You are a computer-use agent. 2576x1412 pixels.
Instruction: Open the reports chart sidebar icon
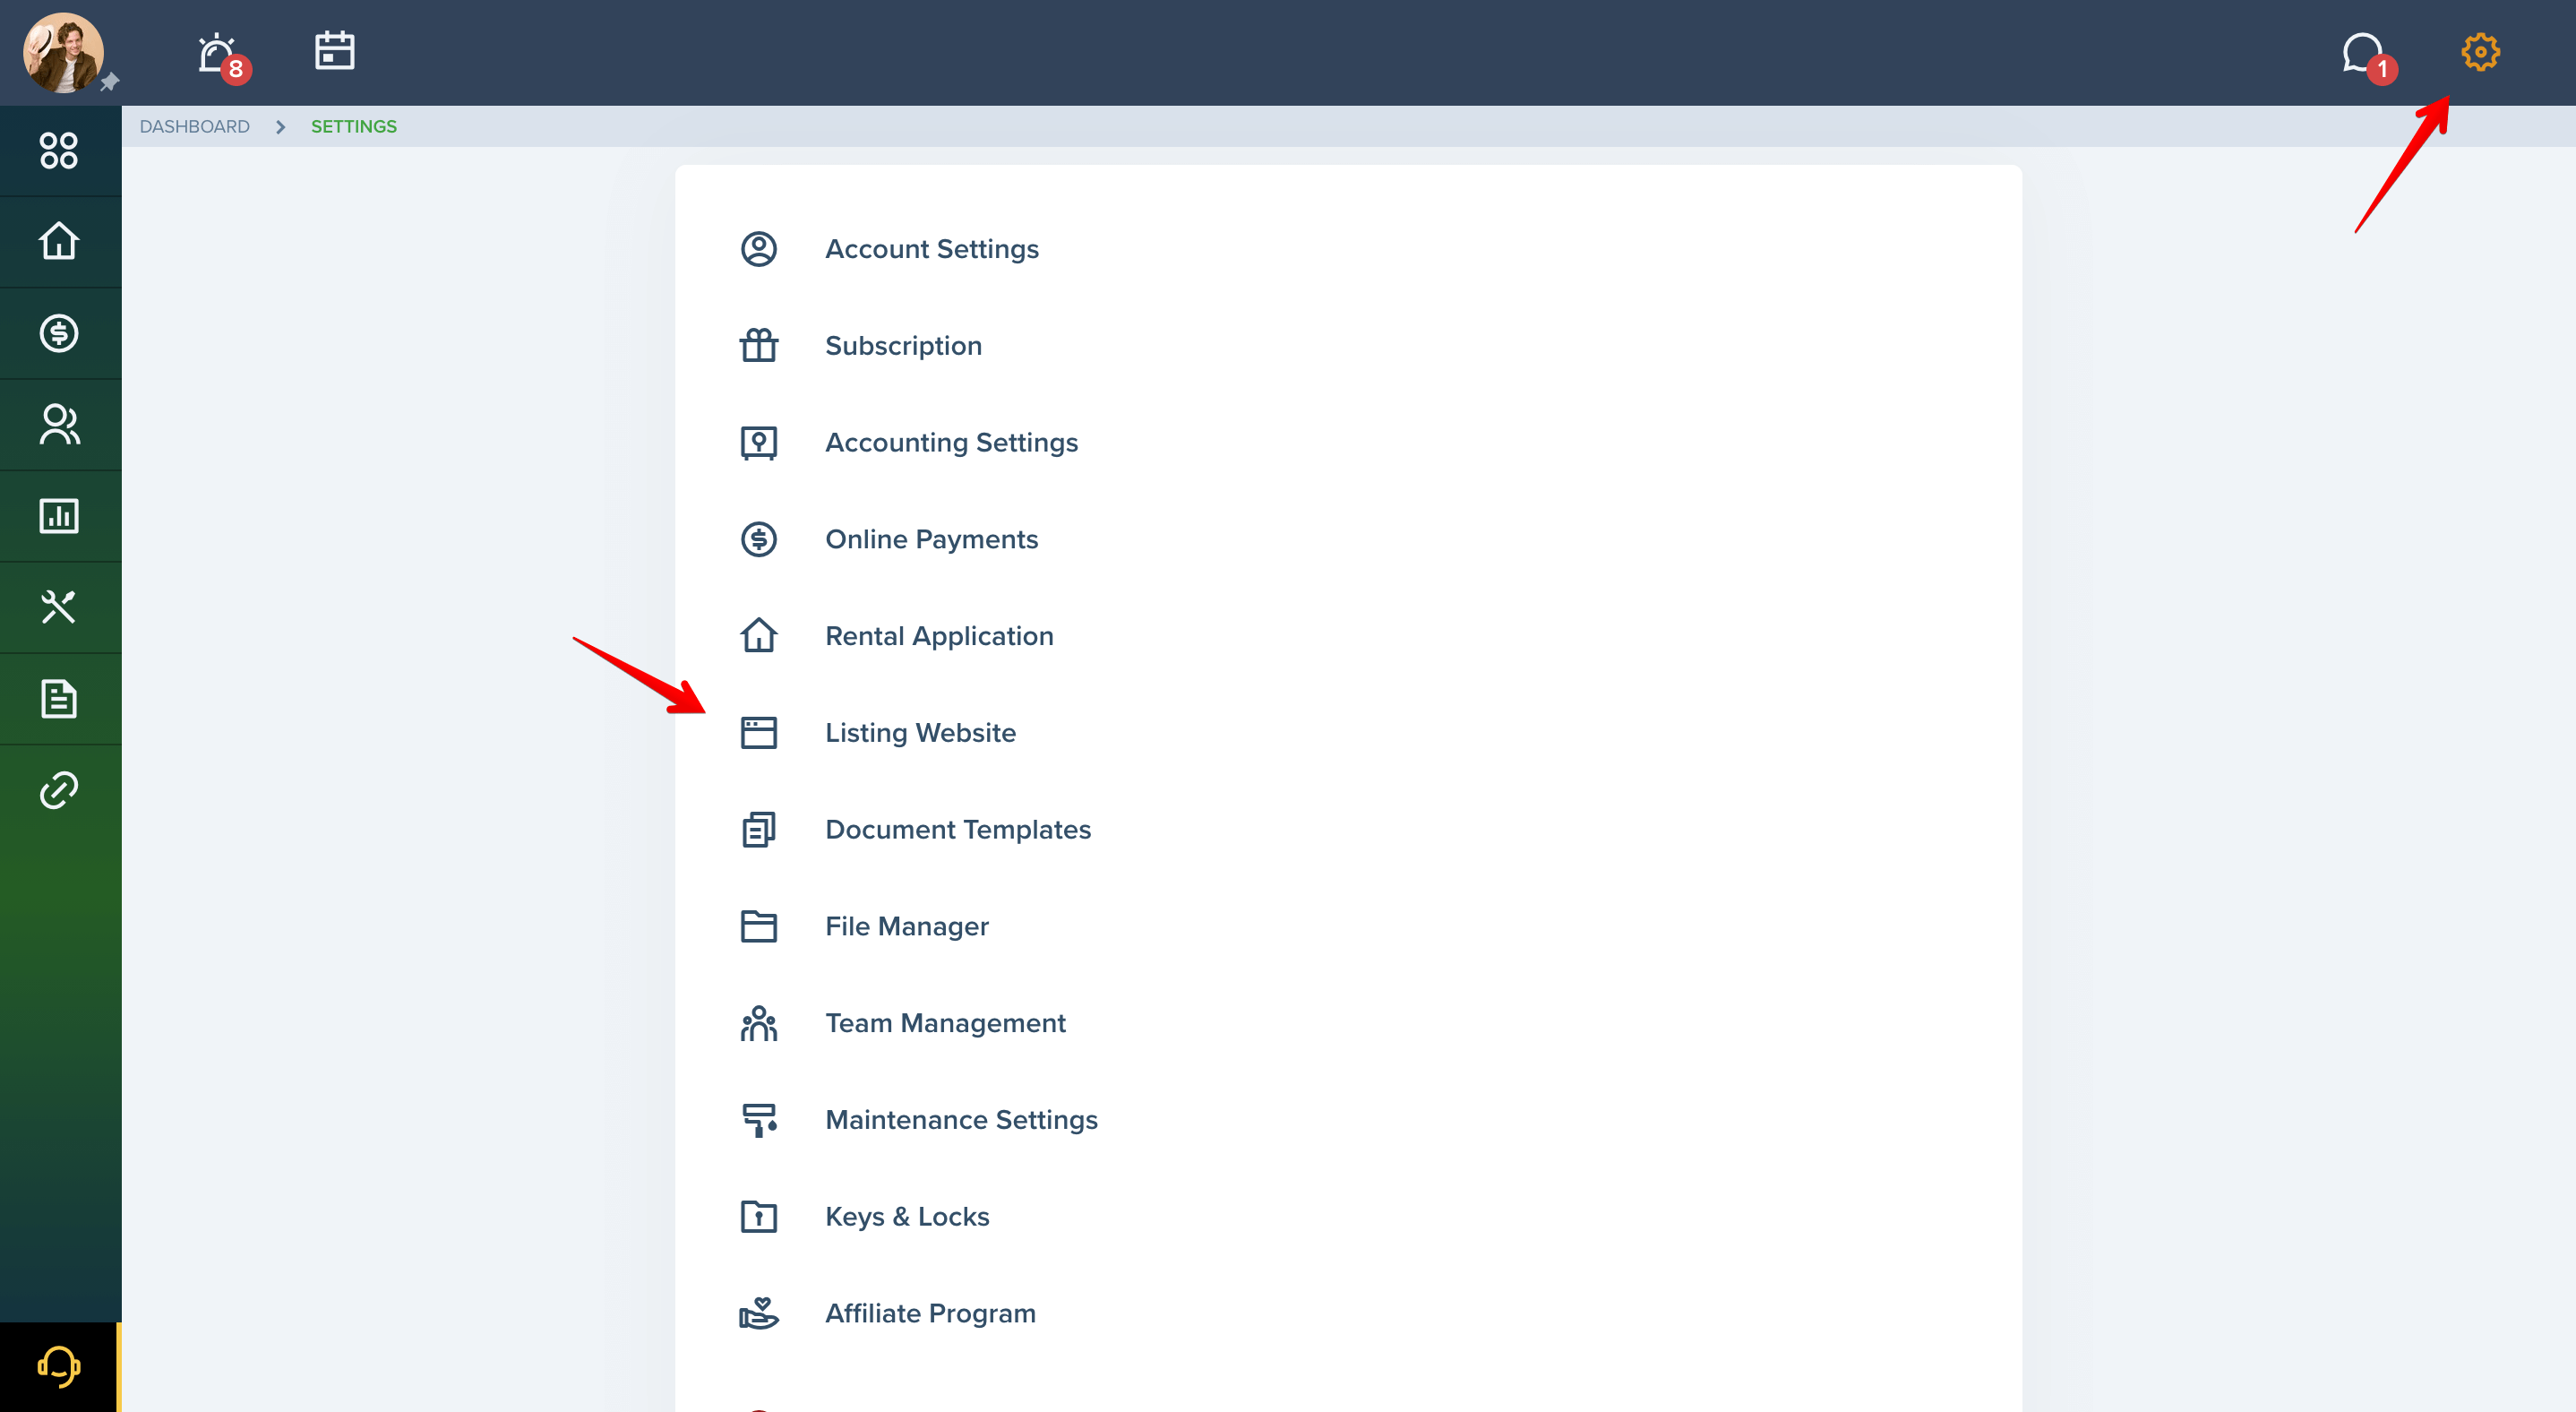coord(59,516)
